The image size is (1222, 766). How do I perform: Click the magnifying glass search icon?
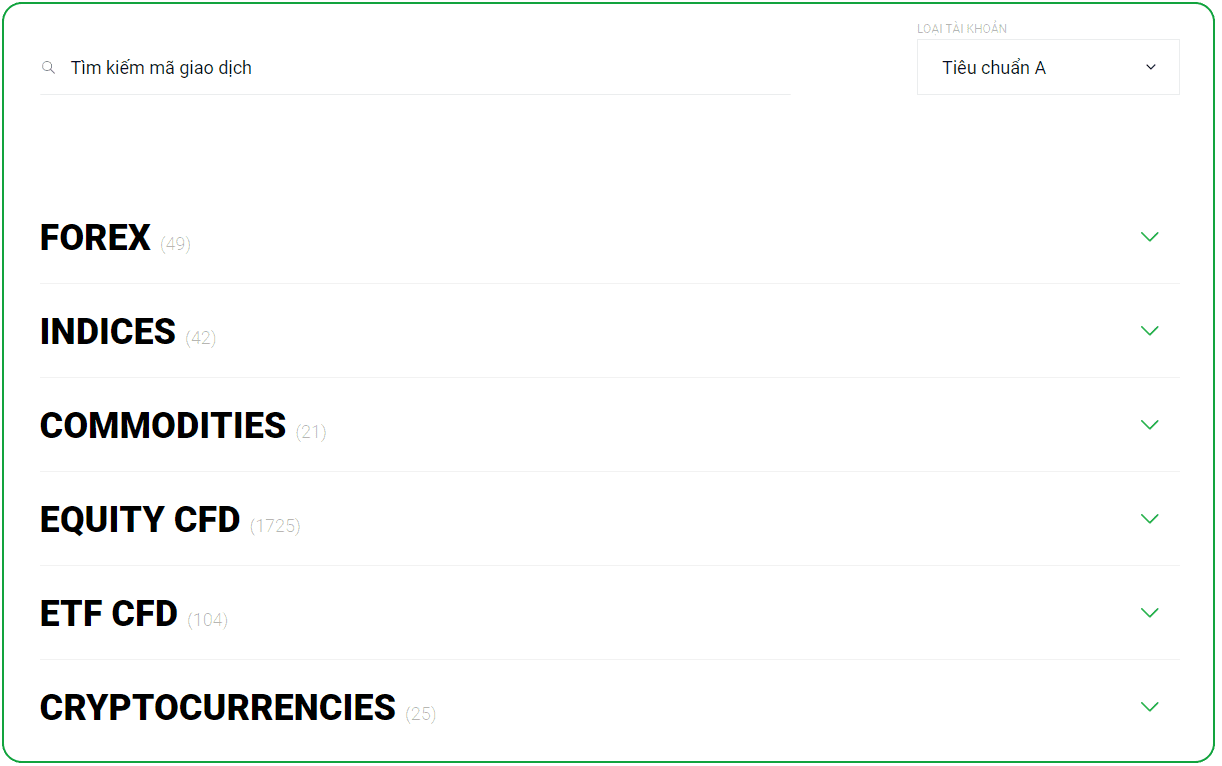point(48,68)
